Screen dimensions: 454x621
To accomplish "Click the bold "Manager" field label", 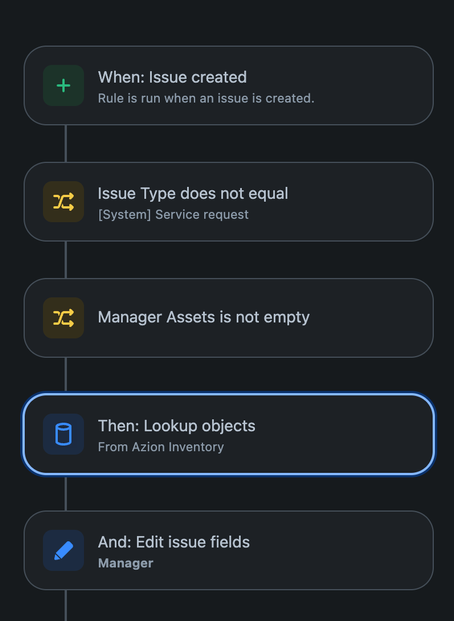I will coord(126,563).
